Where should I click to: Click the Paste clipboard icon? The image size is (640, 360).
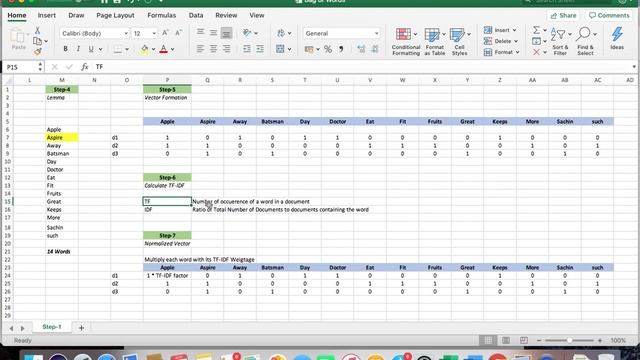click(x=18, y=37)
